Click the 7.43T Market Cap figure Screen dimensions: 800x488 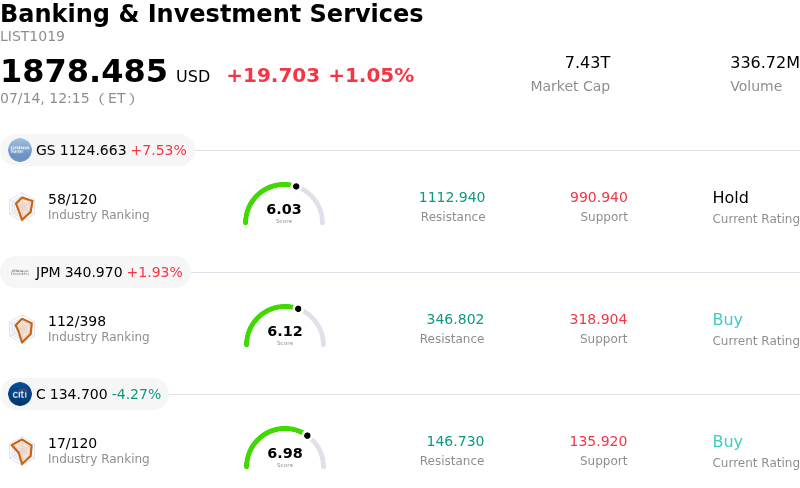tap(587, 62)
